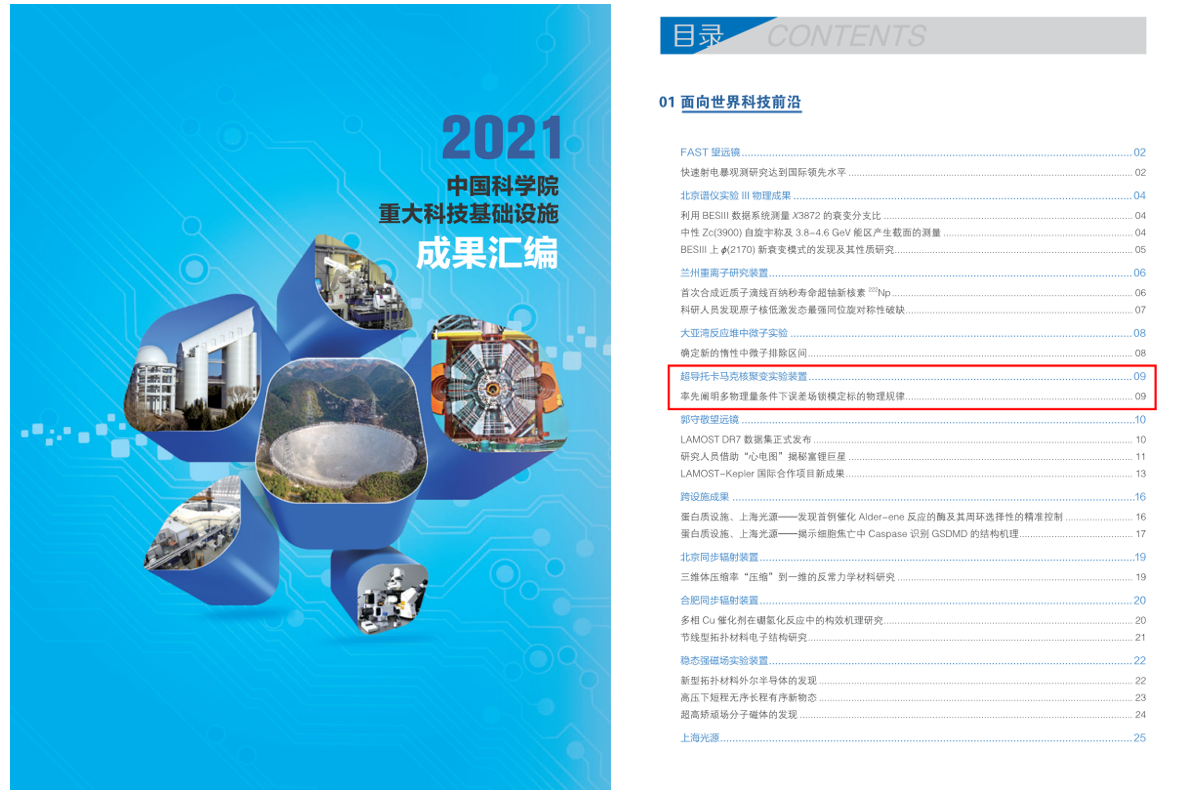Select the 快速射电暴观测研究 article line

(x=762, y=173)
